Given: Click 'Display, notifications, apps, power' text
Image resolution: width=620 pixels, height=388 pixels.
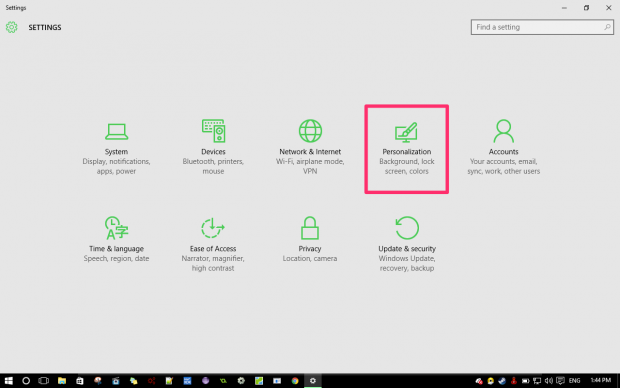Looking at the screenshot, I should [116, 166].
